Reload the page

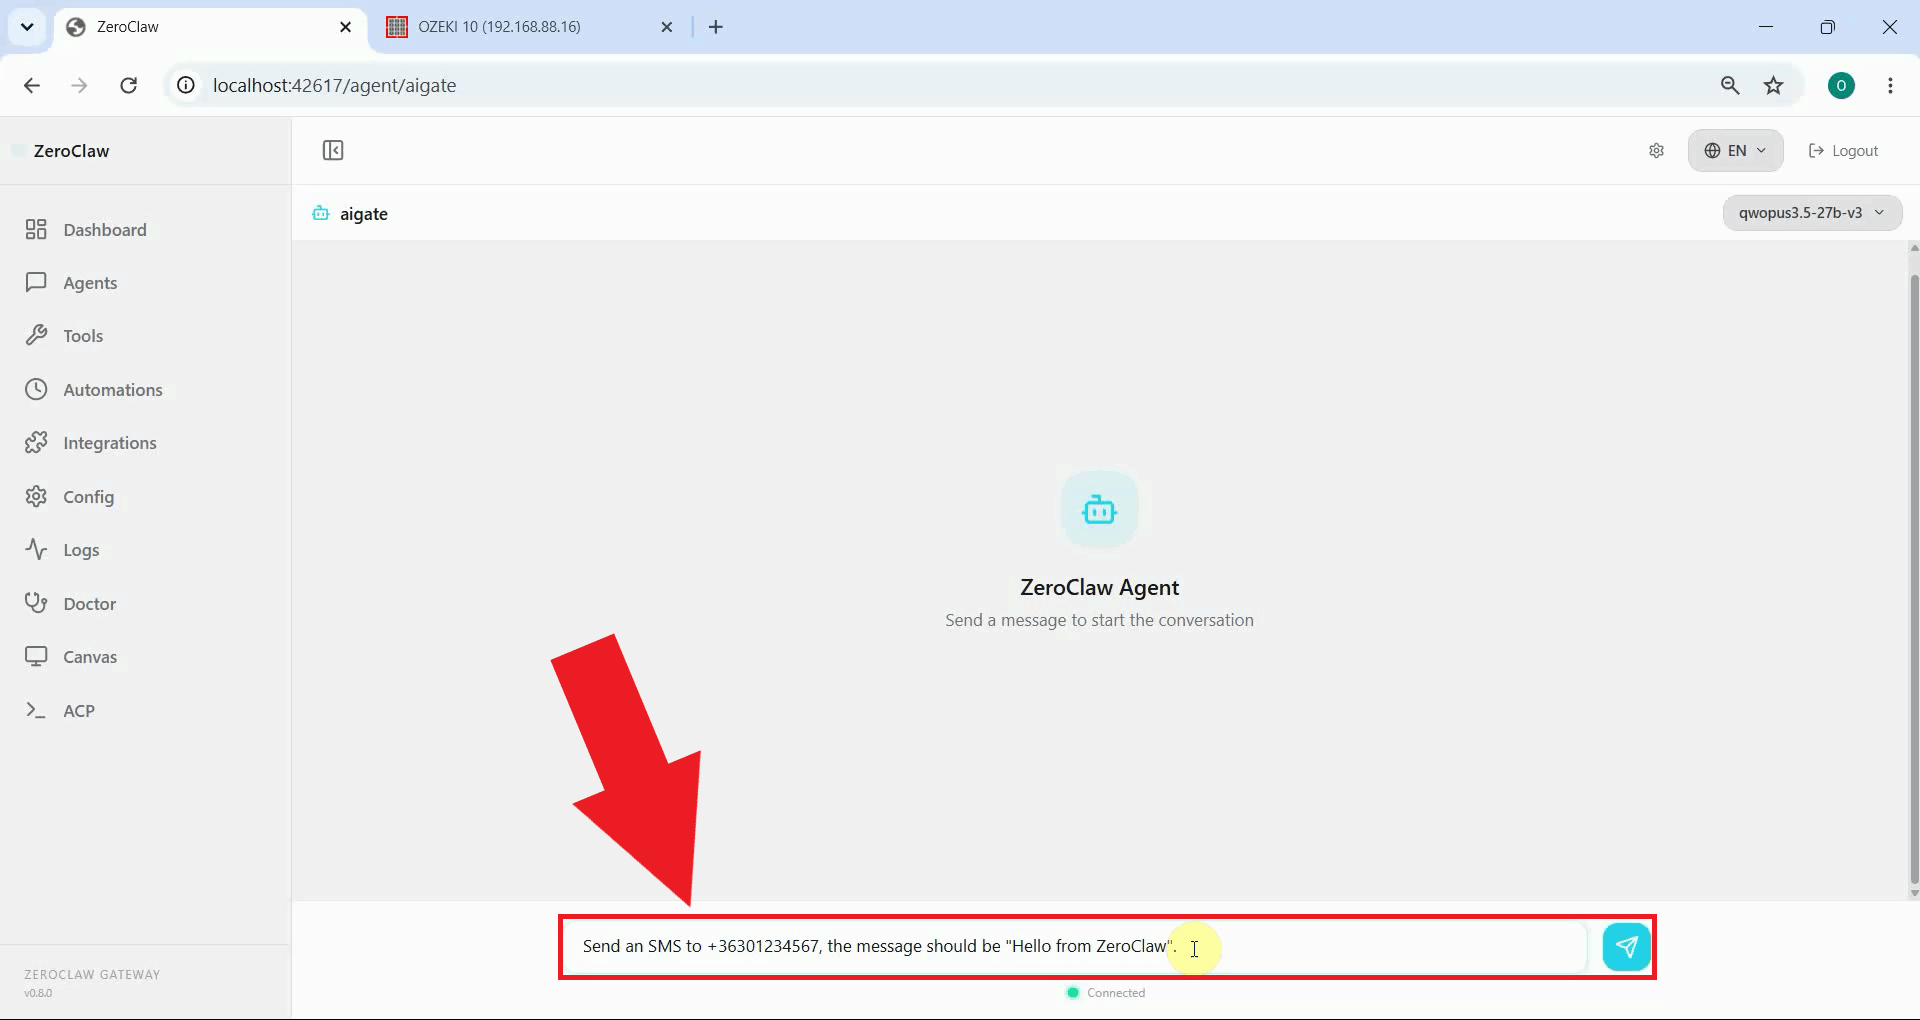[128, 85]
